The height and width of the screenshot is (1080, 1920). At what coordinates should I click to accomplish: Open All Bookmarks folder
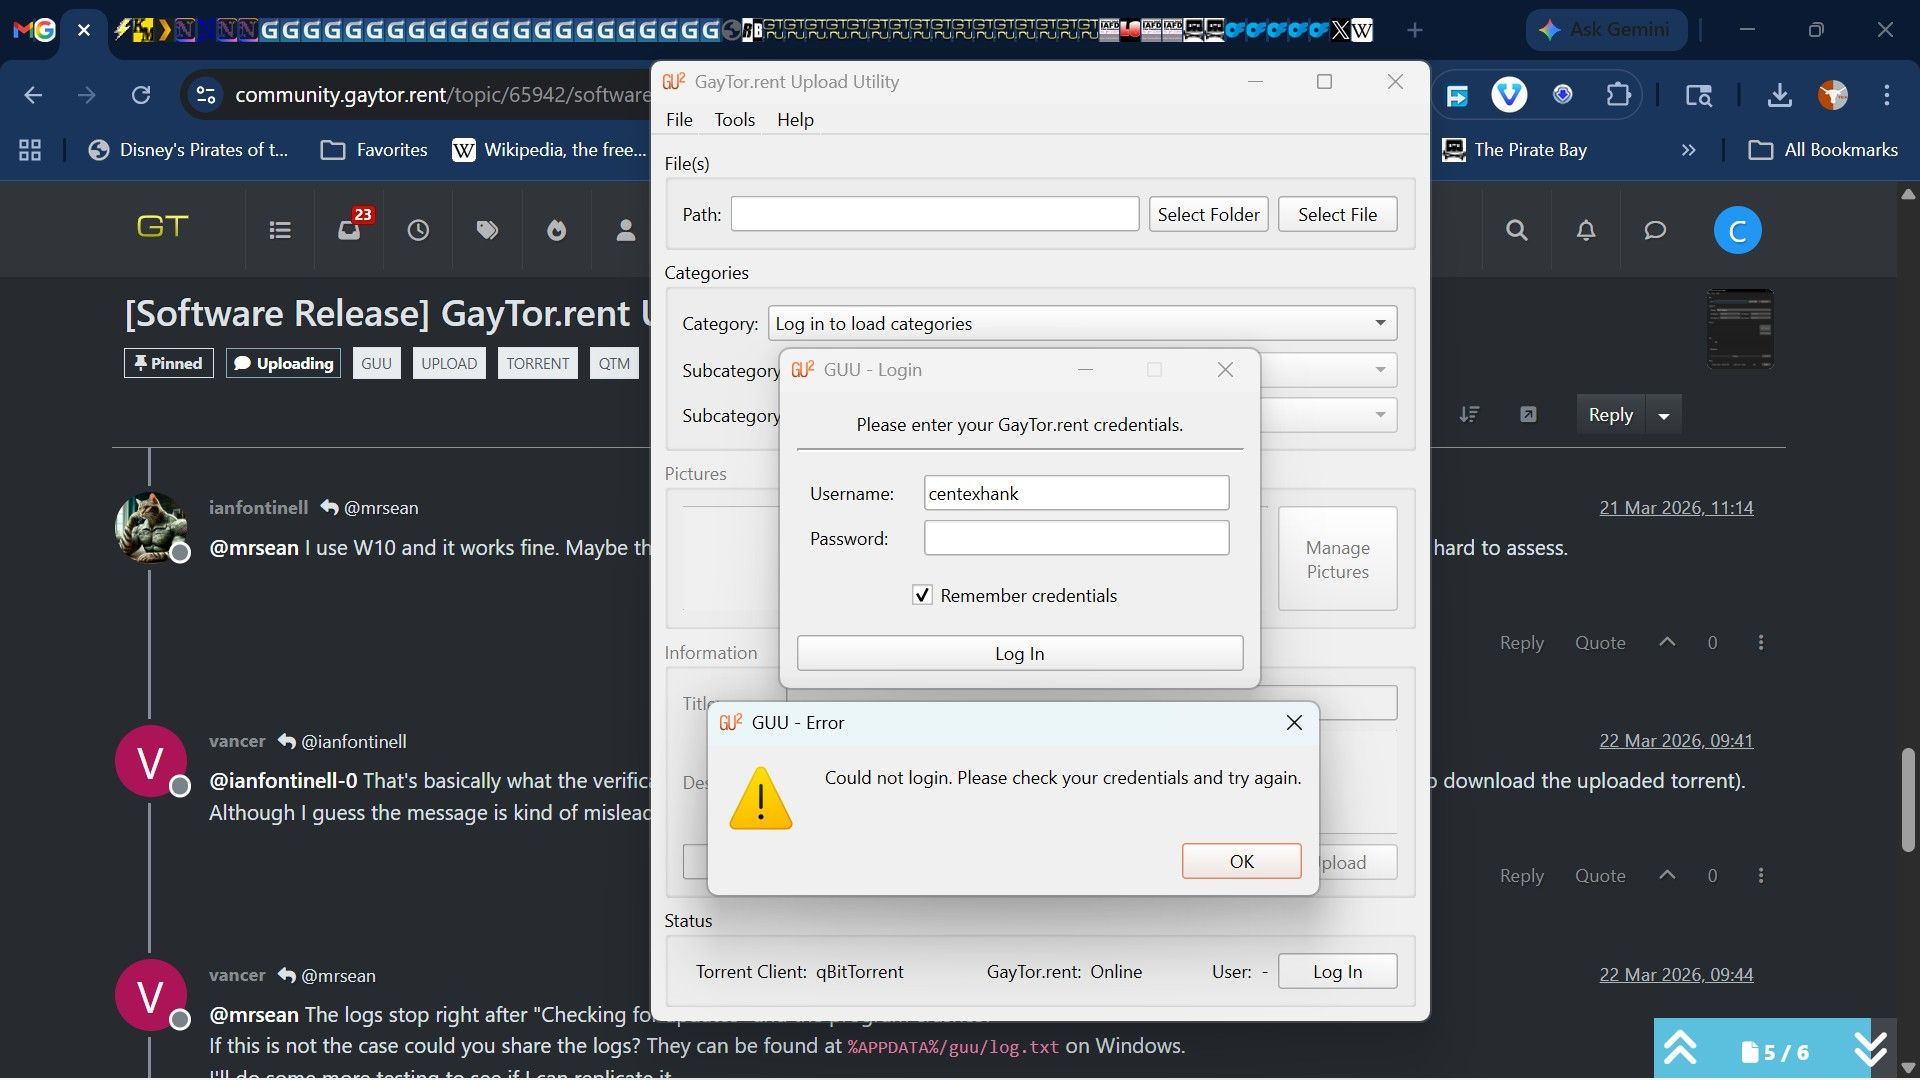coord(1823,150)
